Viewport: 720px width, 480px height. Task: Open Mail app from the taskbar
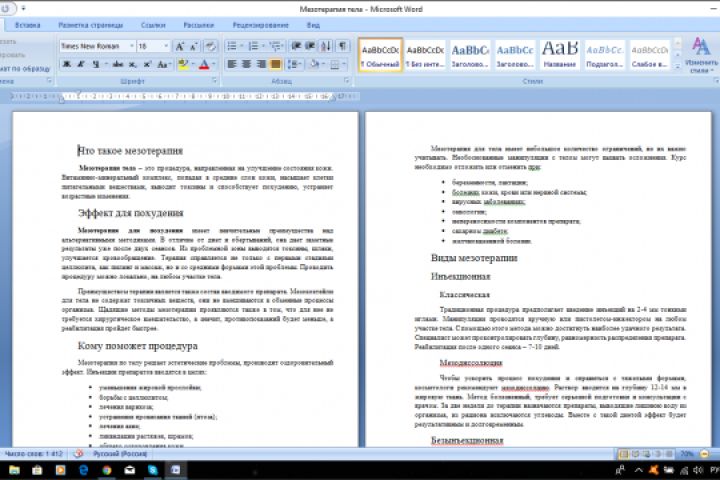(130, 470)
